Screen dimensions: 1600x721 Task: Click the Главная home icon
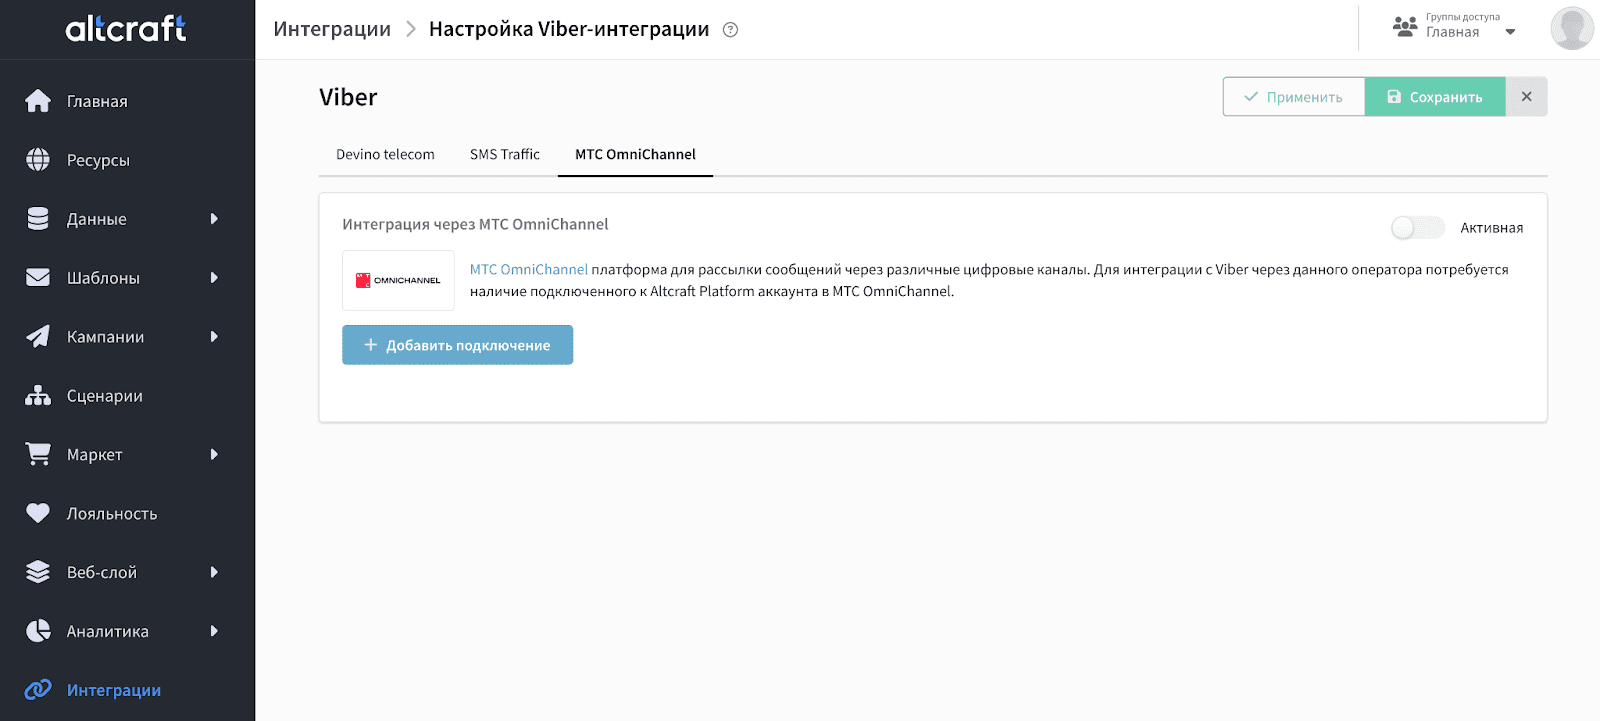tap(38, 101)
